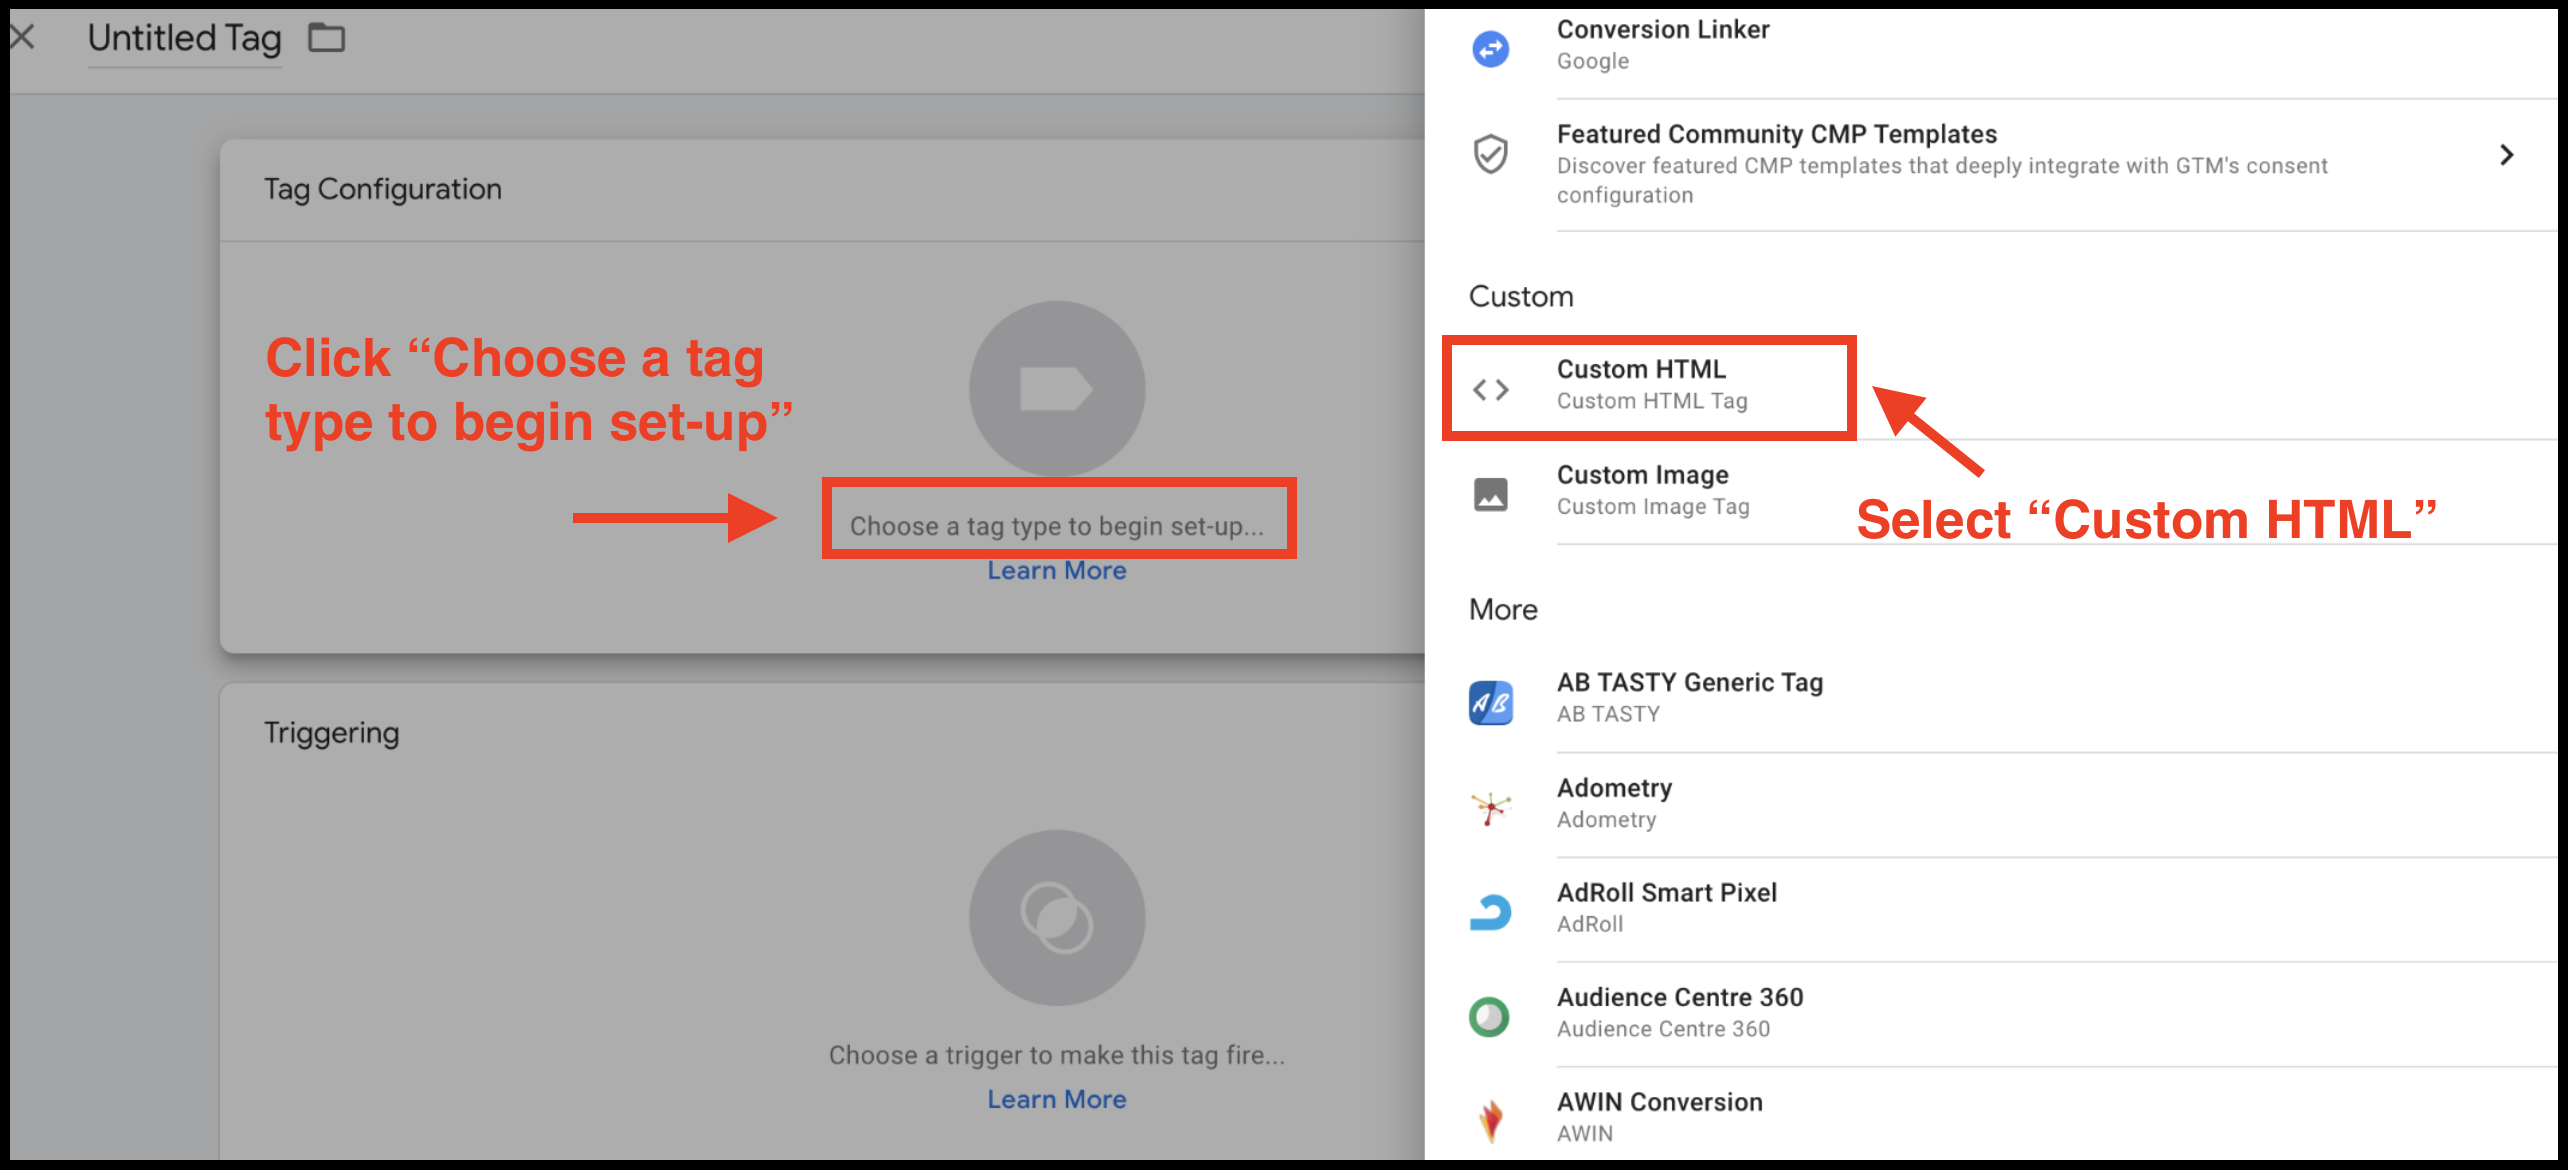Click Learn More under Triggering
Image resolution: width=2568 pixels, height=1170 pixels.
pos(1056,1100)
